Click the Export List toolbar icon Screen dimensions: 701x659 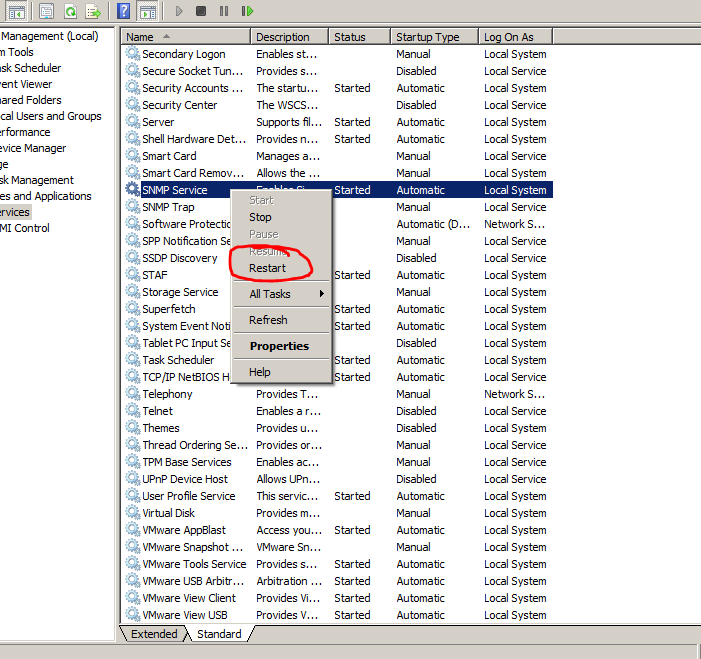(93, 11)
